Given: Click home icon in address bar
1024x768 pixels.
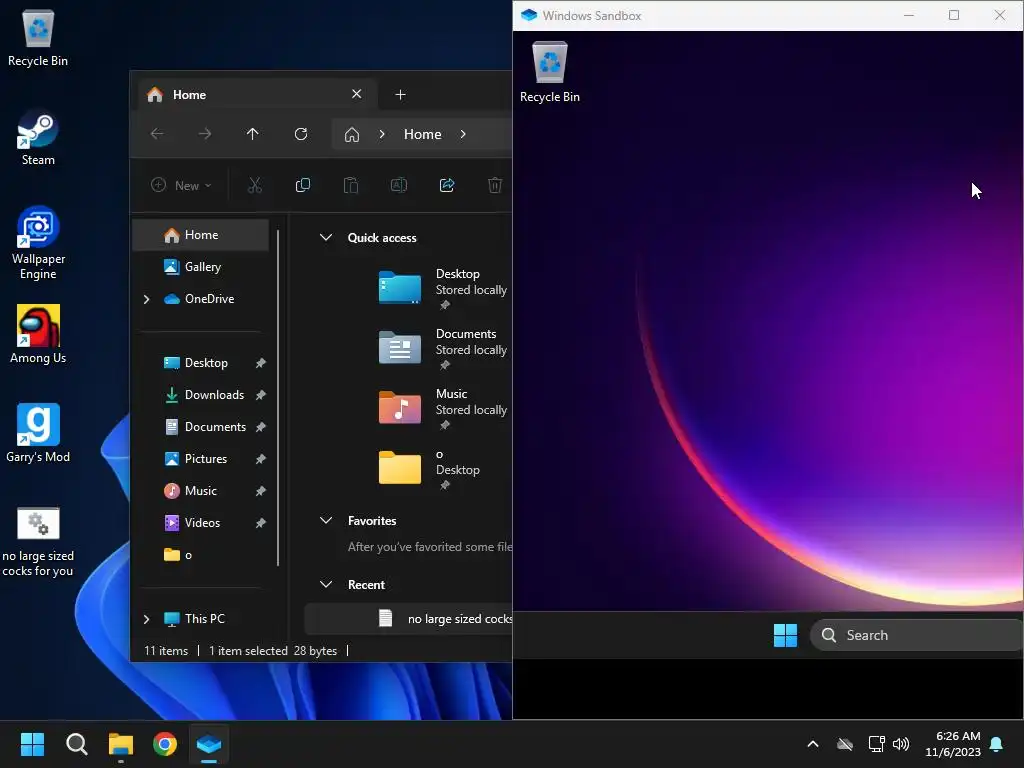Looking at the screenshot, I should point(352,135).
